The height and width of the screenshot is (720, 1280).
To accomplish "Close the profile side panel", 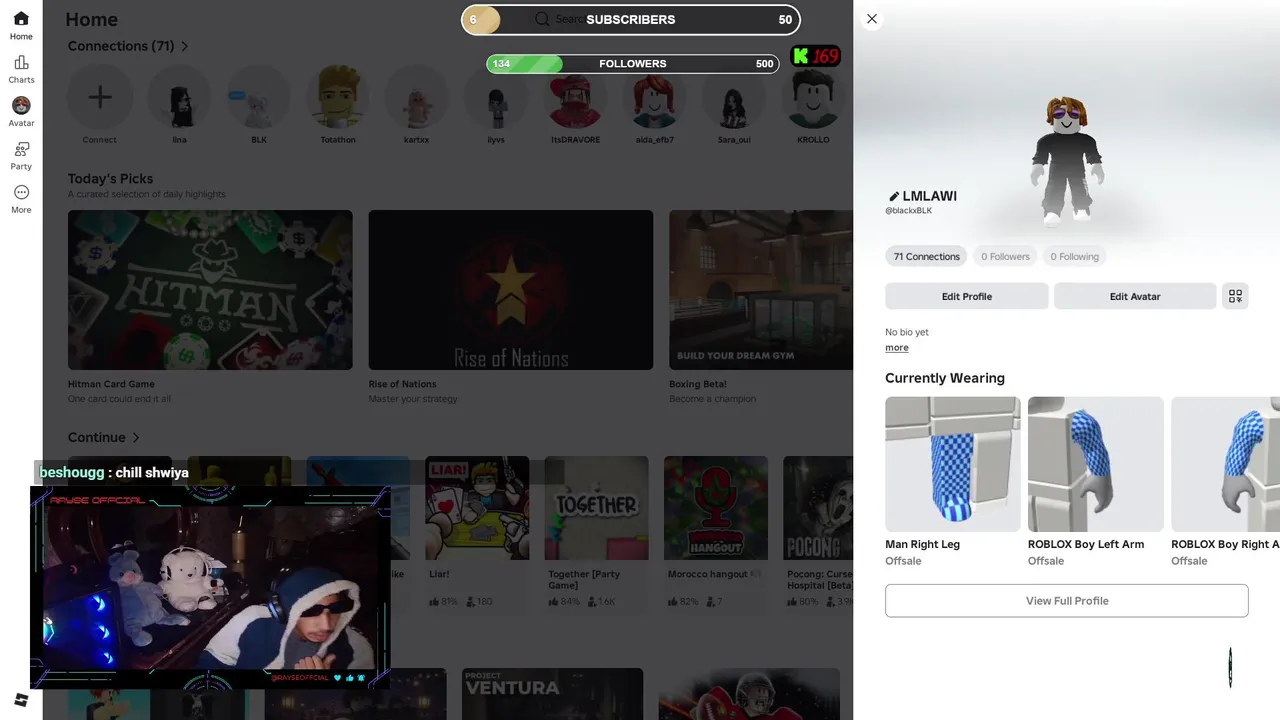I will pyautogui.click(x=872, y=19).
